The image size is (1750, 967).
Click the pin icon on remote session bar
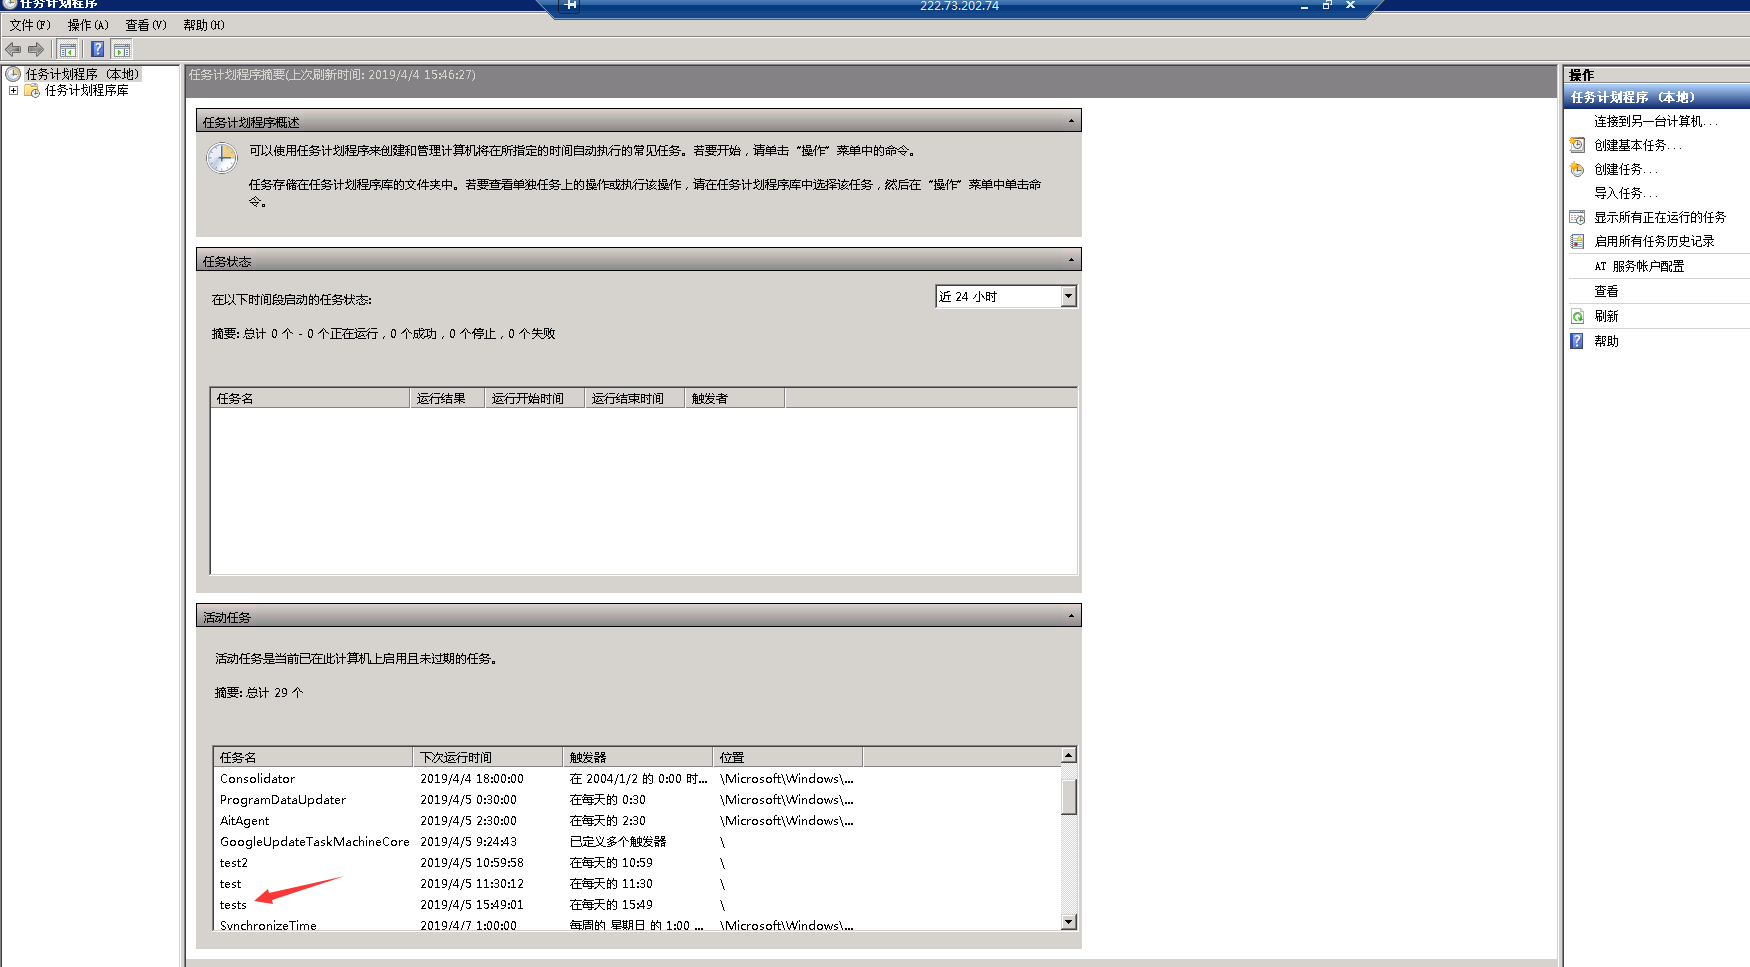pos(570,5)
